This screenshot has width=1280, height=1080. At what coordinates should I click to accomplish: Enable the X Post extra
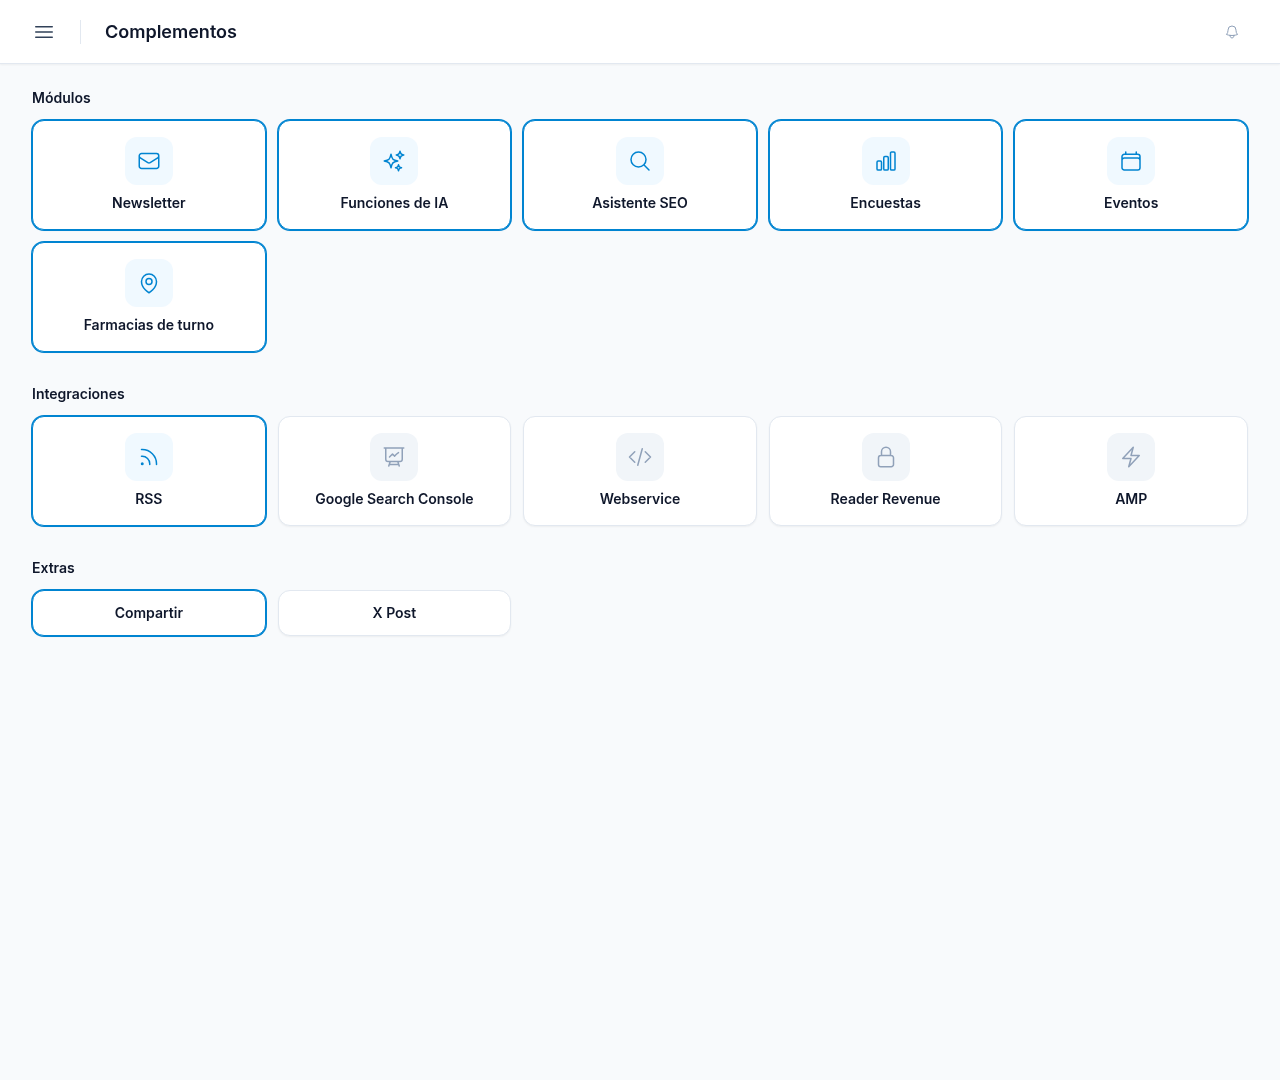(394, 613)
